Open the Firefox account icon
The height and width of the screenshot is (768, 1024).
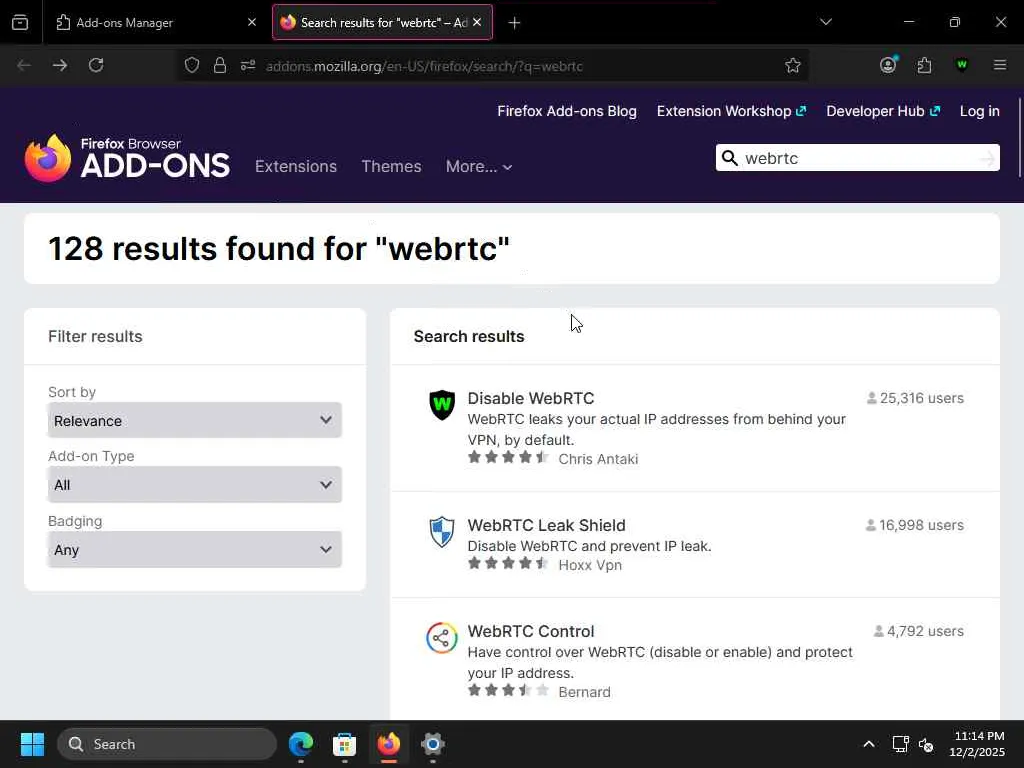pos(888,65)
